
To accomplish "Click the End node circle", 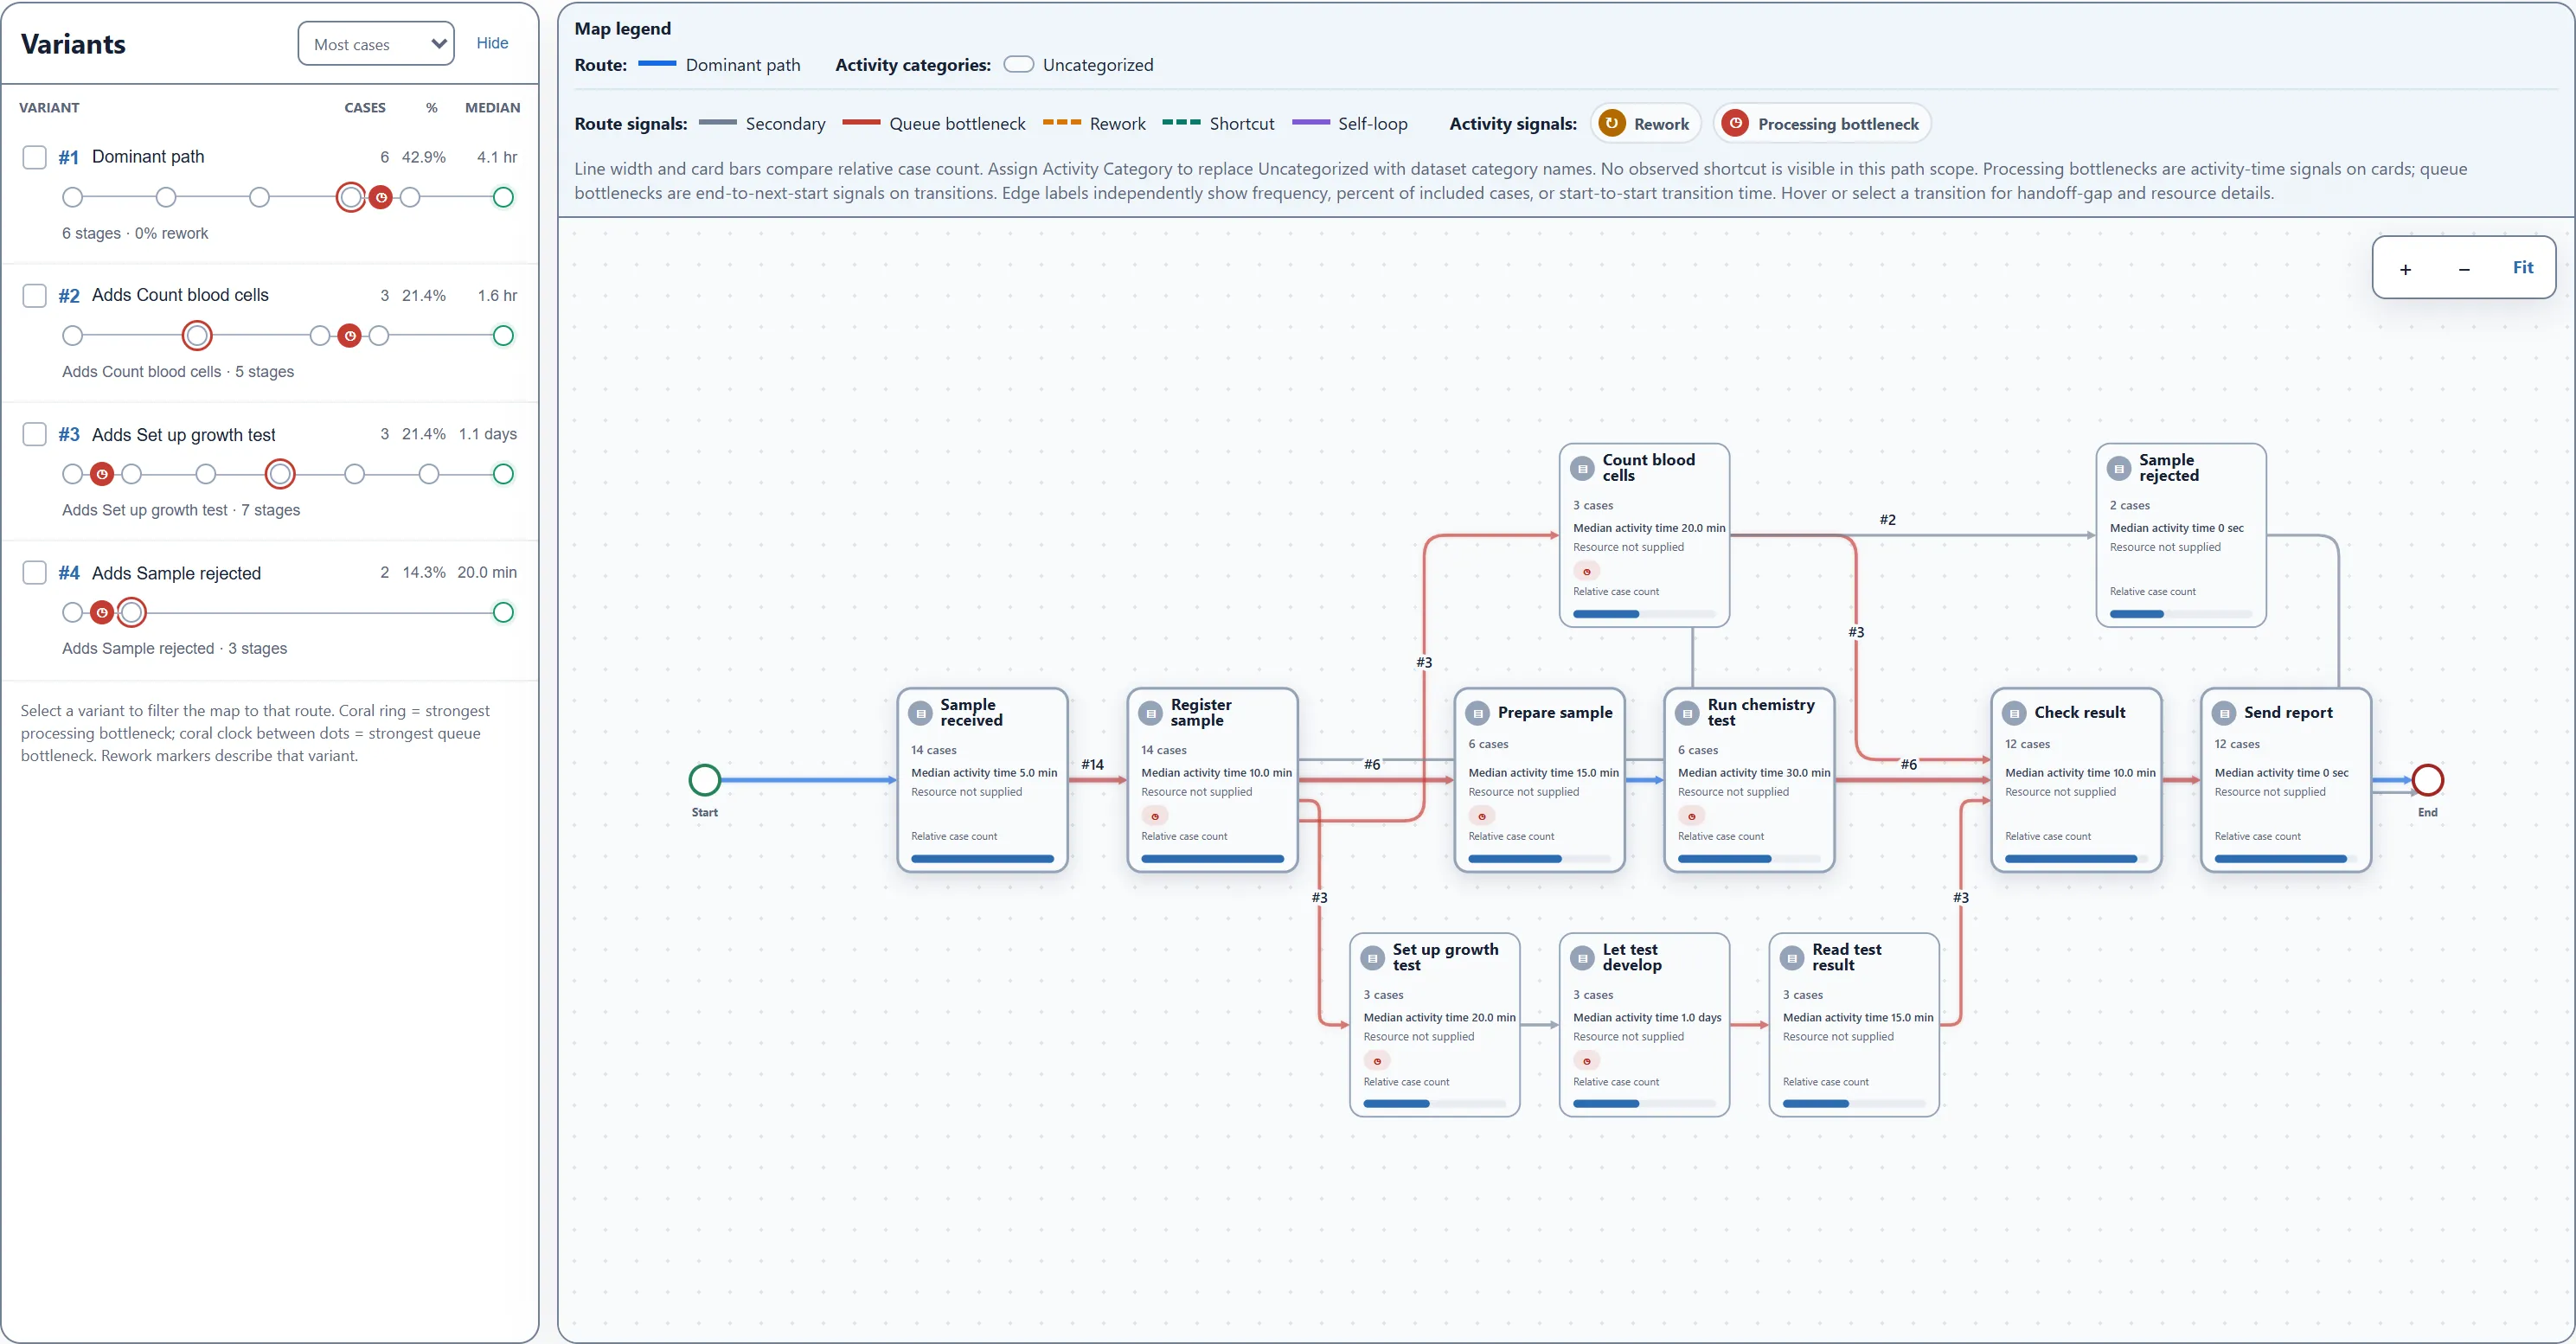I will pos(2427,780).
